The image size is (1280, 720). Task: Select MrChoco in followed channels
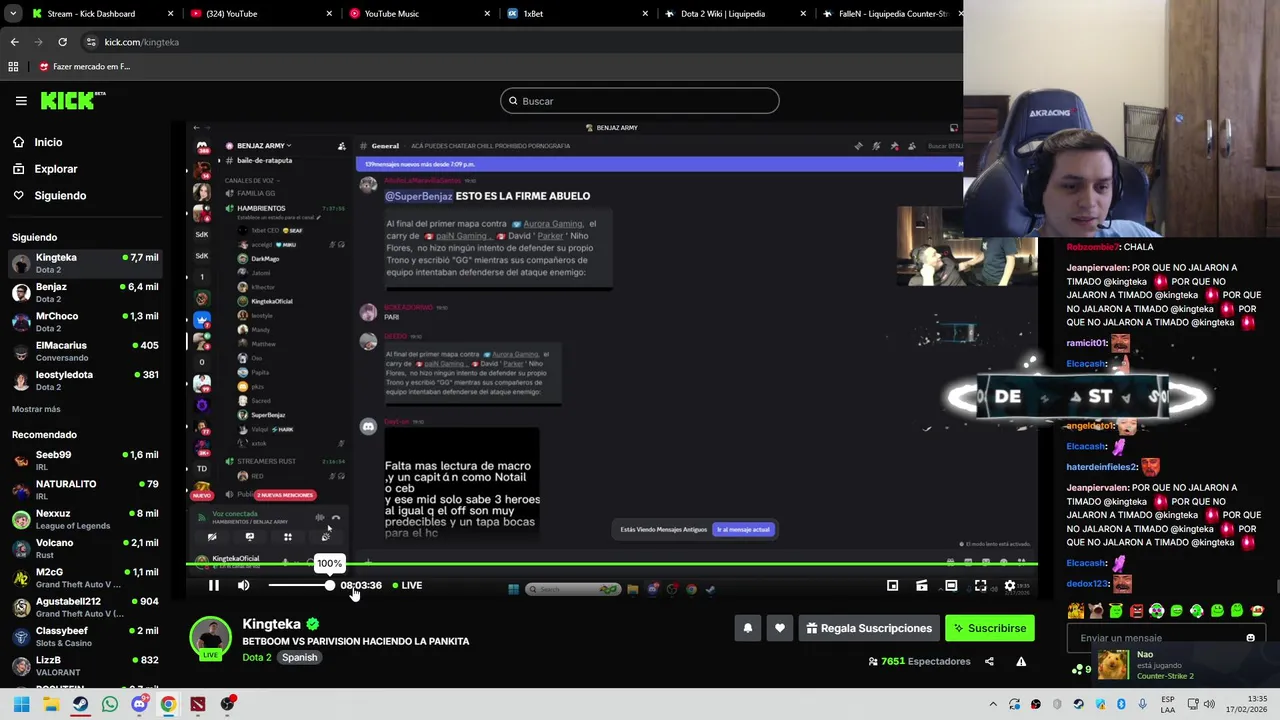[x=85, y=321]
